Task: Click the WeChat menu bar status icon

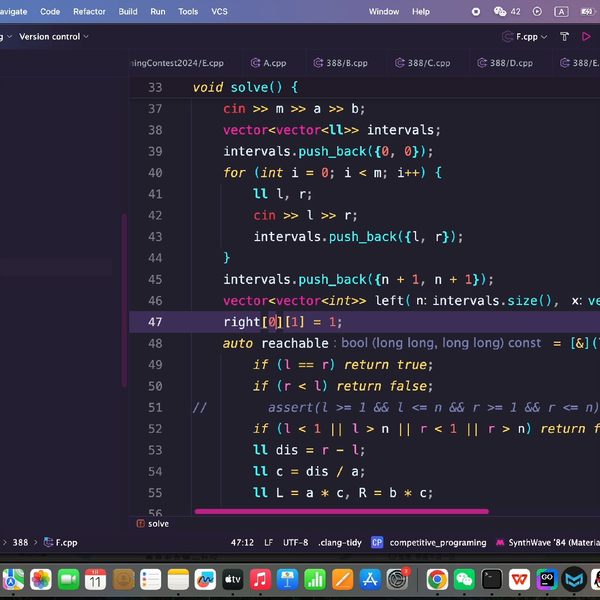Action: (500, 12)
